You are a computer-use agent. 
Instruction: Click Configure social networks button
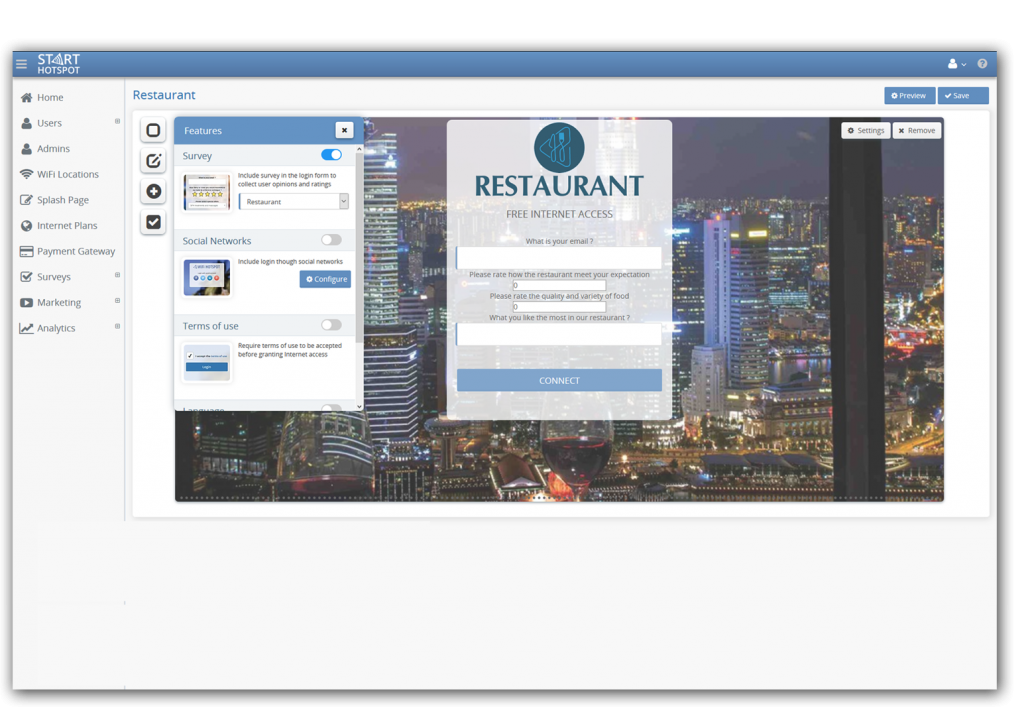(325, 279)
